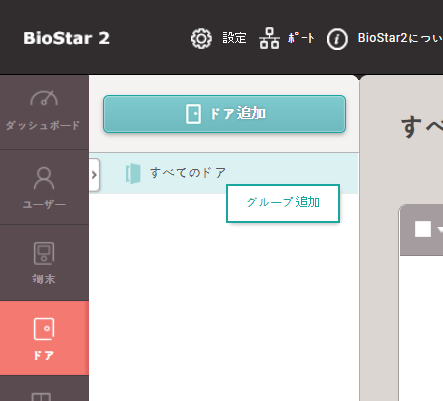Click the port network icon
Viewport: 443px width, 401px height.
[269, 38]
